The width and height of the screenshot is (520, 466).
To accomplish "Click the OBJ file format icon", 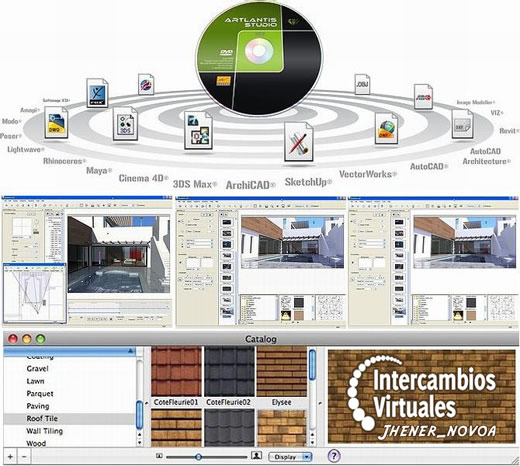I will coord(362,84).
